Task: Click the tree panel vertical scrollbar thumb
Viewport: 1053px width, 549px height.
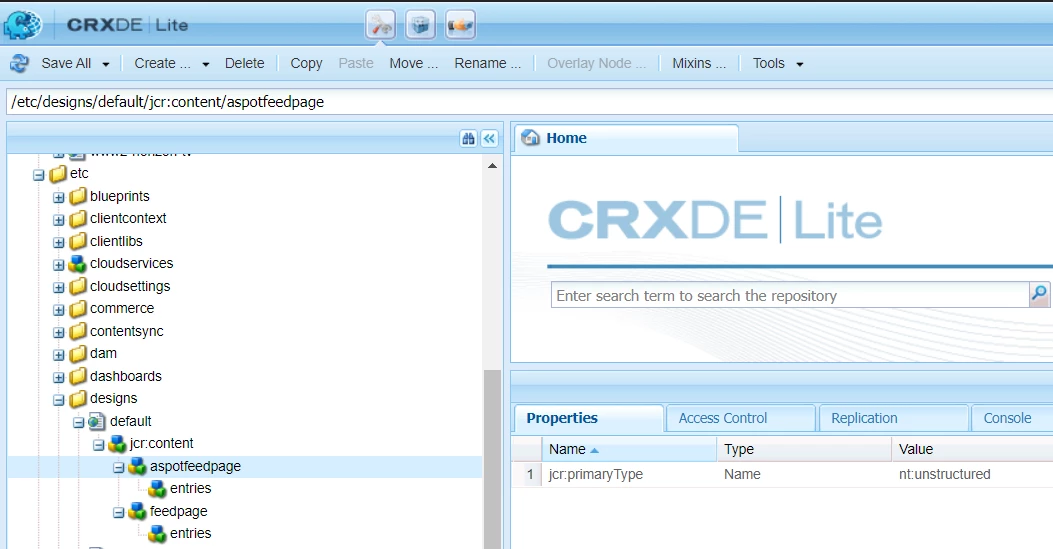Action: pyautogui.click(x=492, y=459)
